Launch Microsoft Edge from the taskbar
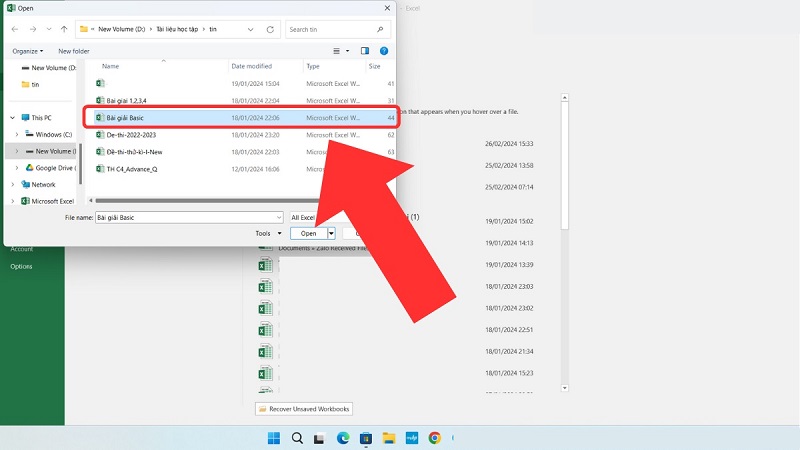The image size is (800, 450). (x=343, y=438)
